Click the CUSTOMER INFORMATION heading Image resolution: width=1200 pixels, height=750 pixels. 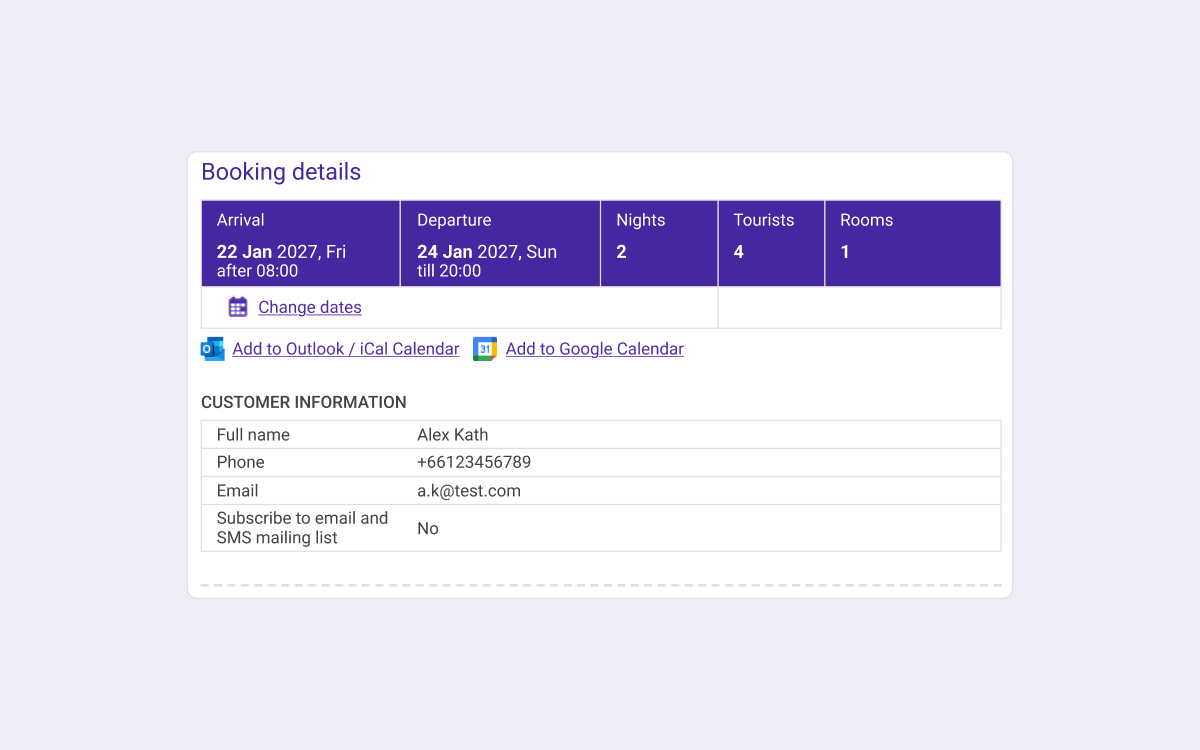point(304,403)
